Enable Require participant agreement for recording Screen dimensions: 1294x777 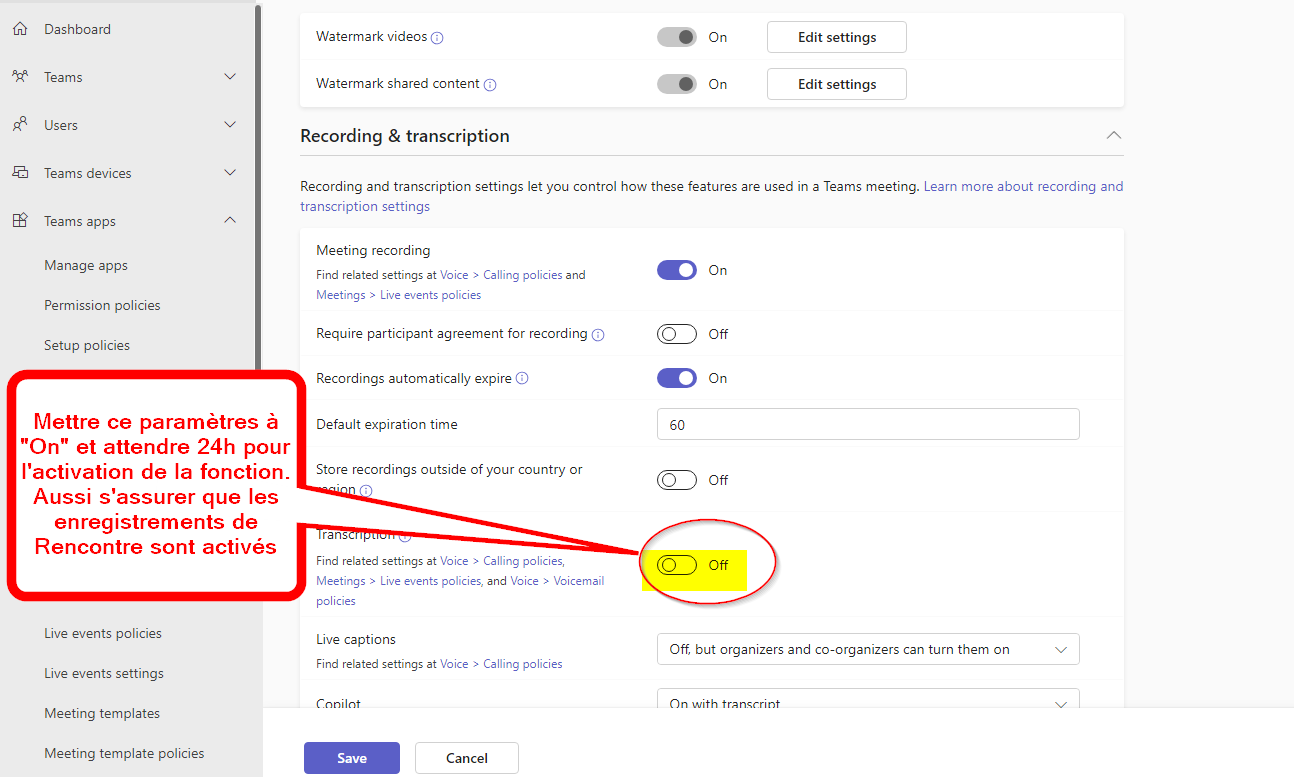tap(677, 334)
